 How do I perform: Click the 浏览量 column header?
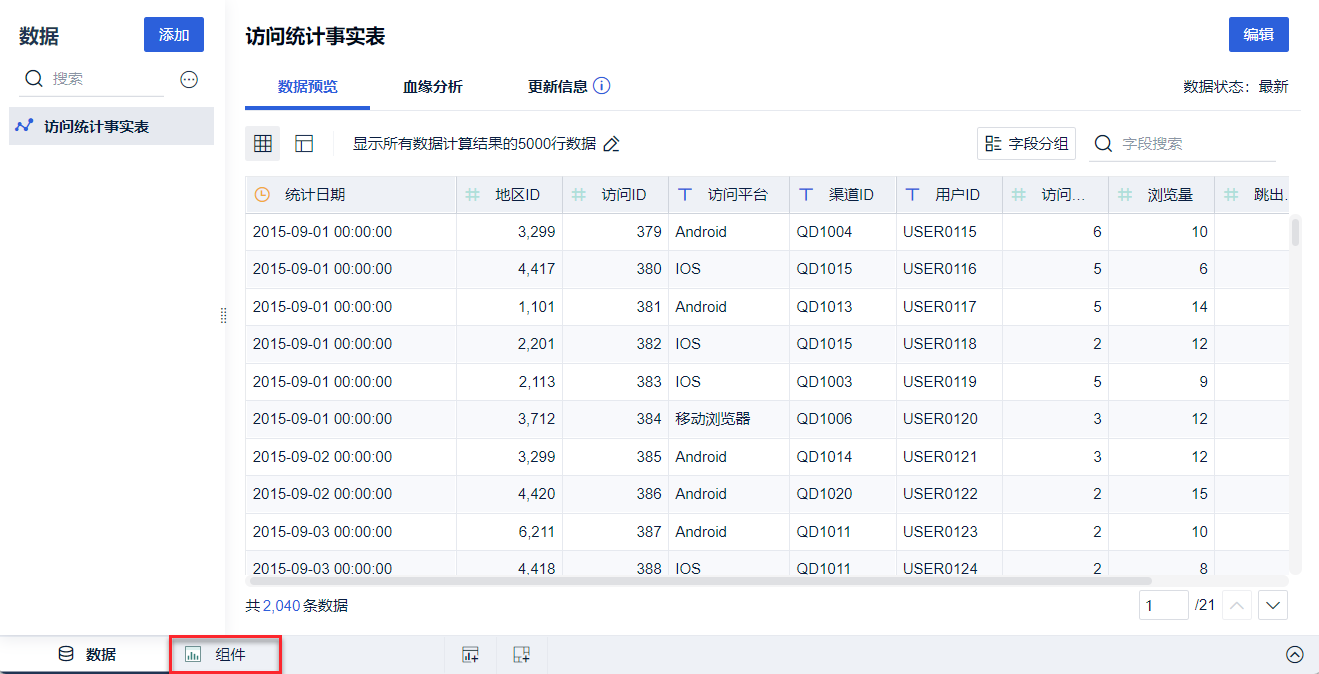point(1161,195)
